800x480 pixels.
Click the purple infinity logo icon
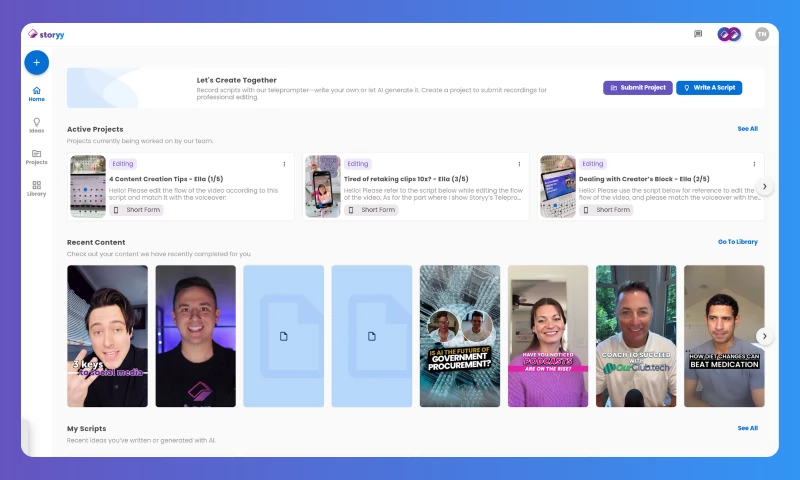click(729, 34)
